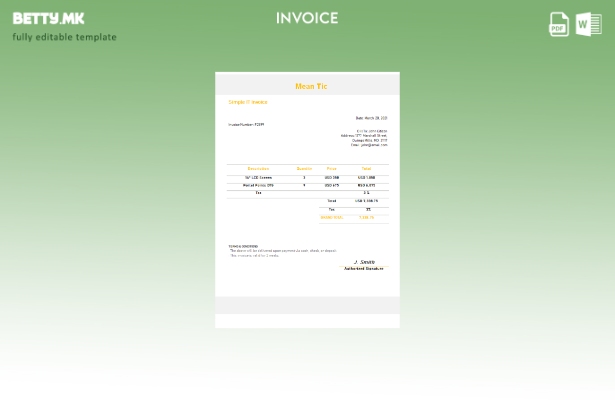Viewport: 615px width, 400px height.
Task: Click the Authorized Signature label
Action: coord(363,268)
